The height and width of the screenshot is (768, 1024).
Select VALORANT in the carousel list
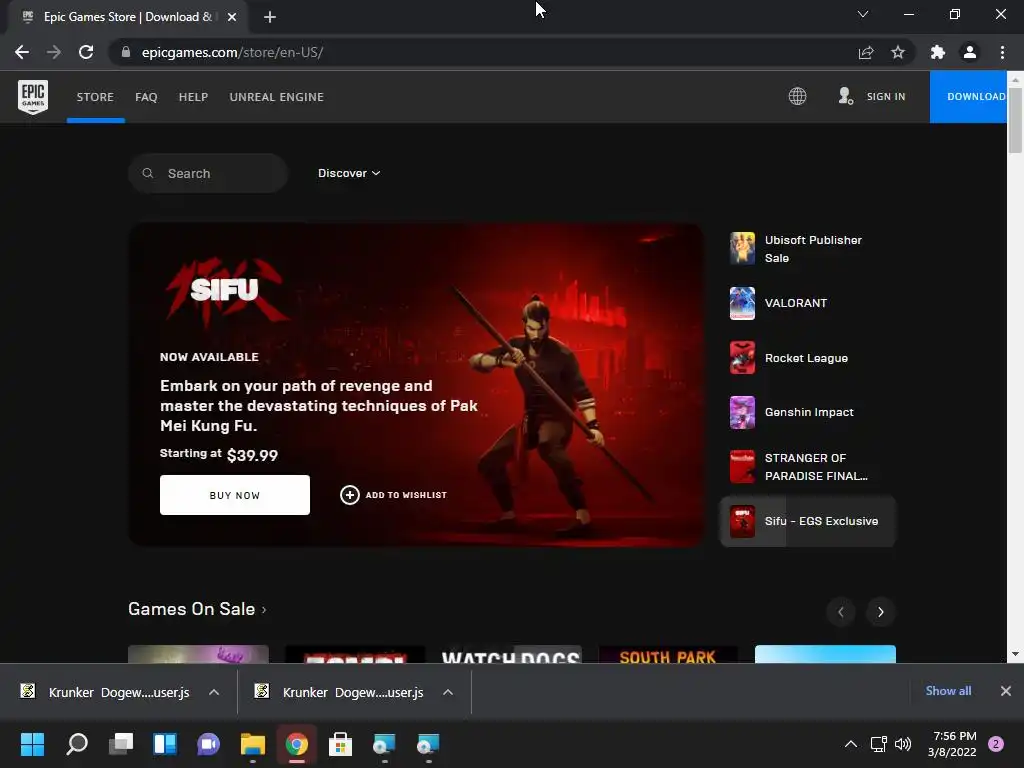pyautogui.click(x=807, y=303)
